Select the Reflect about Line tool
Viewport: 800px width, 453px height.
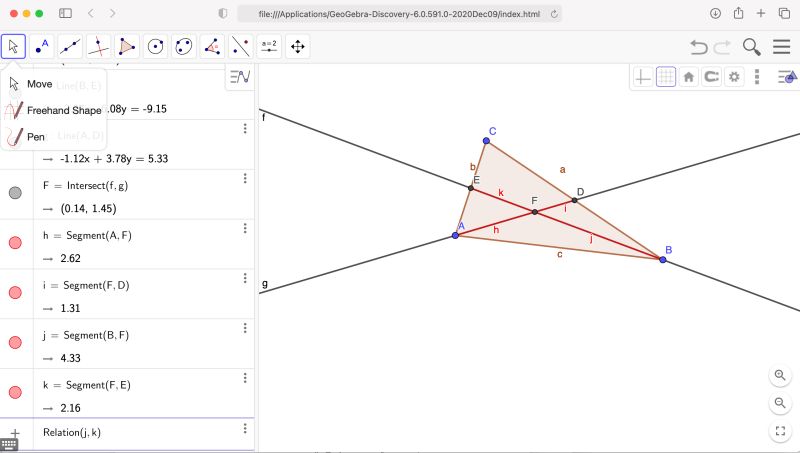coord(241,46)
